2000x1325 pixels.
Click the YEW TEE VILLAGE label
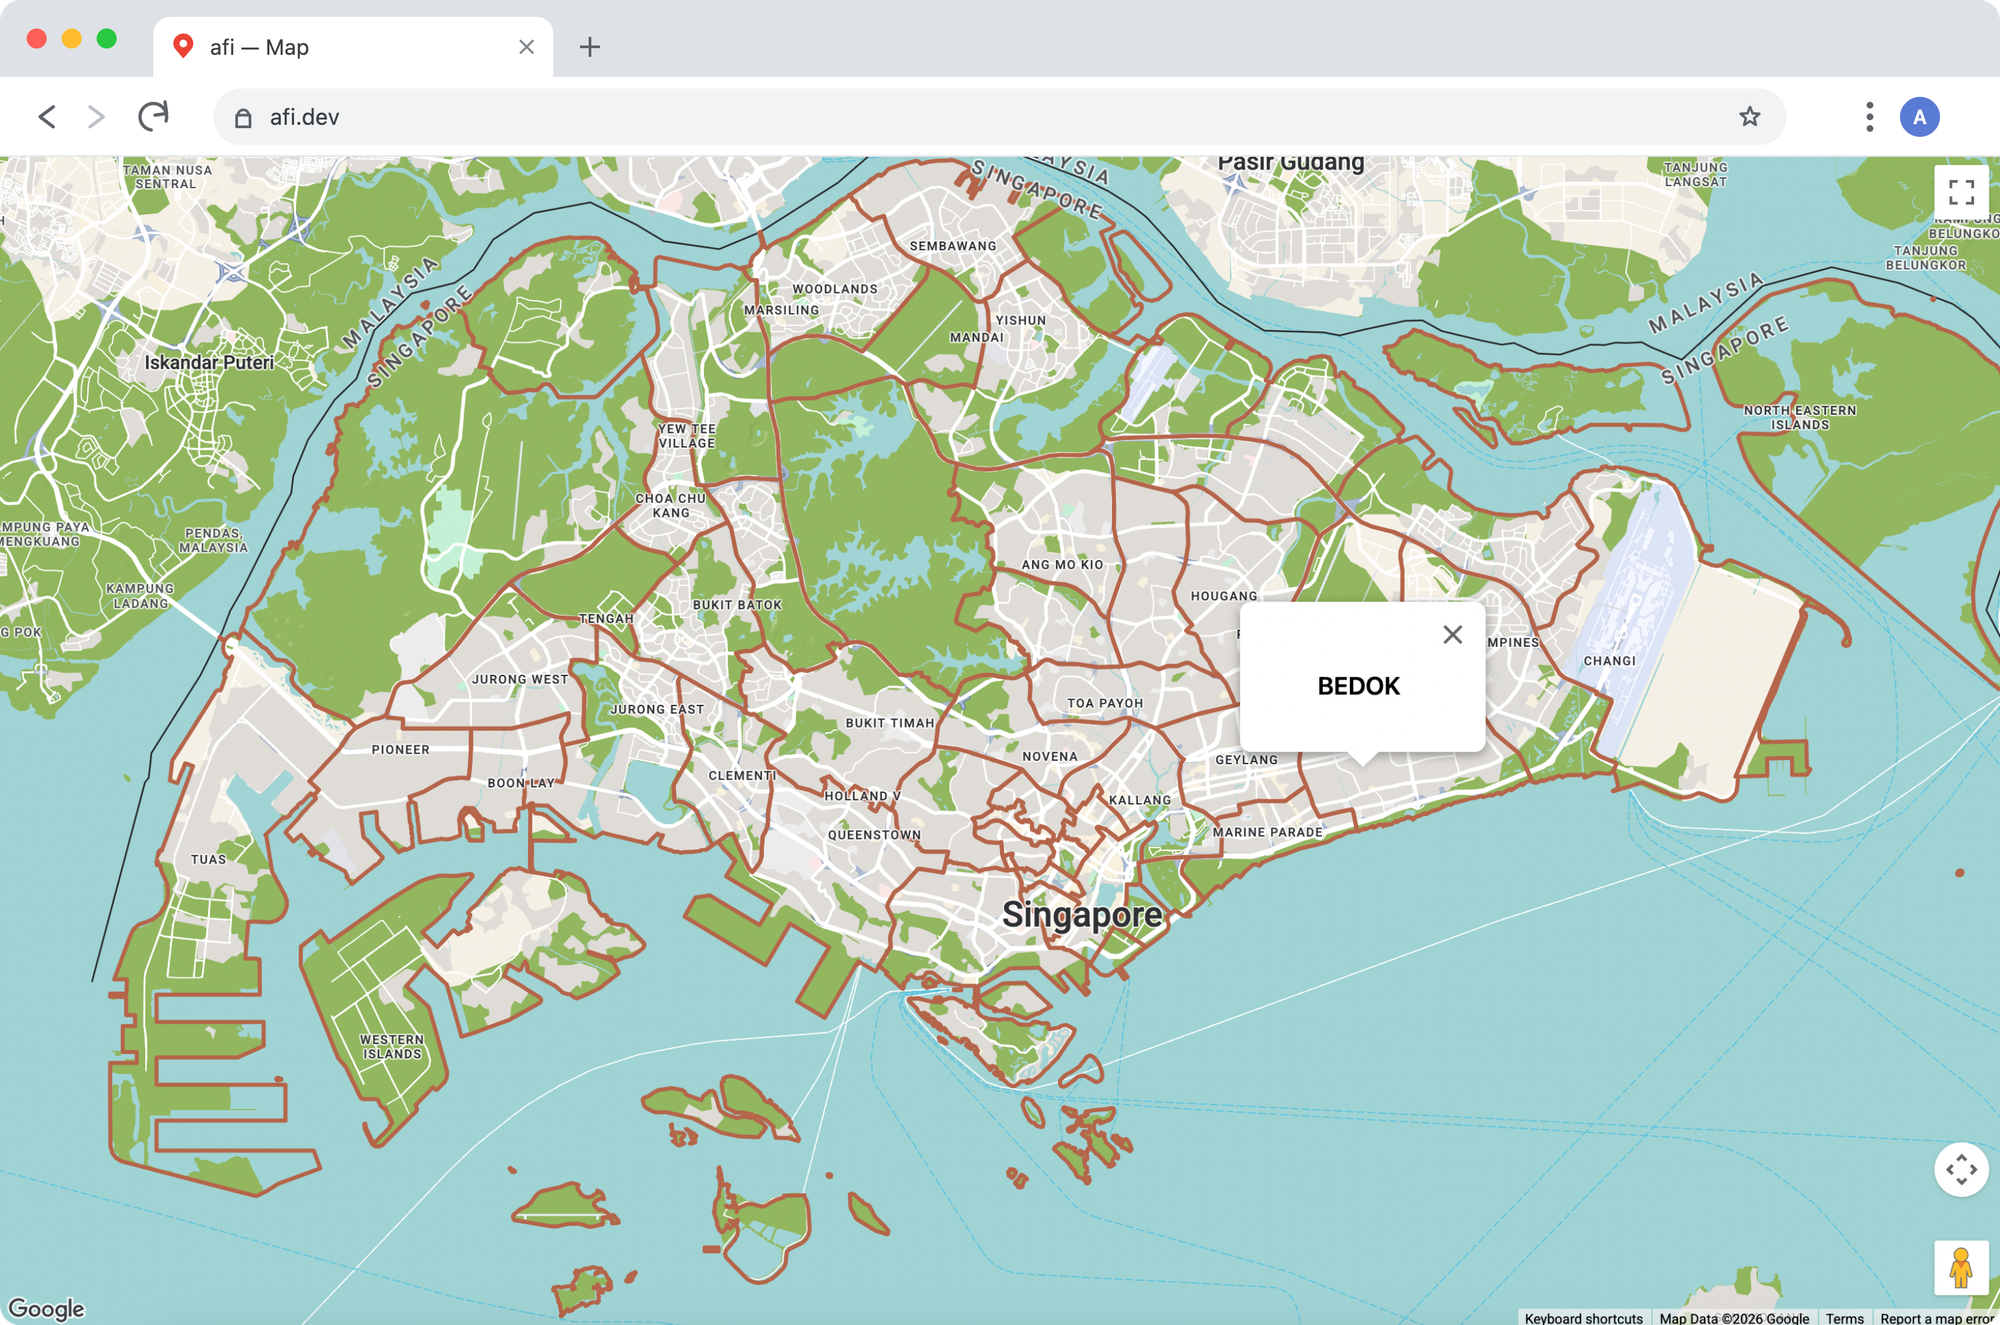tap(687, 436)
